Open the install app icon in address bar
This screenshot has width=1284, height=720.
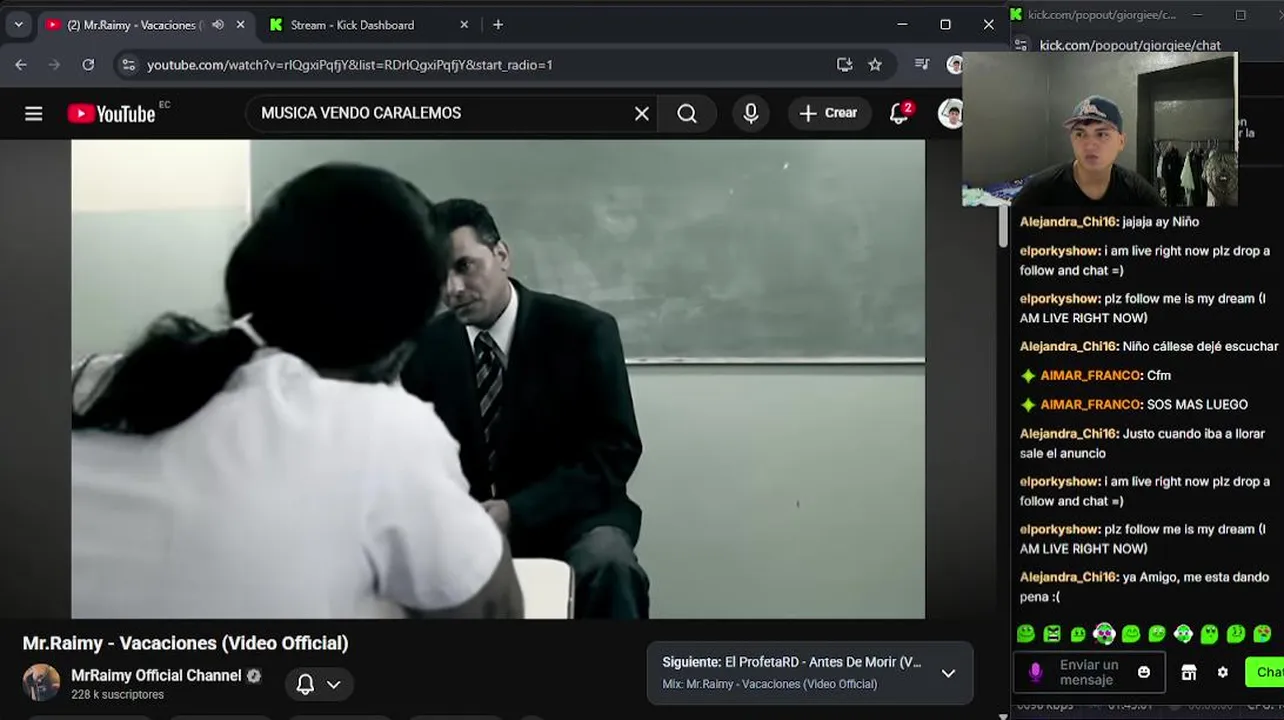click(x=844, y=65)
